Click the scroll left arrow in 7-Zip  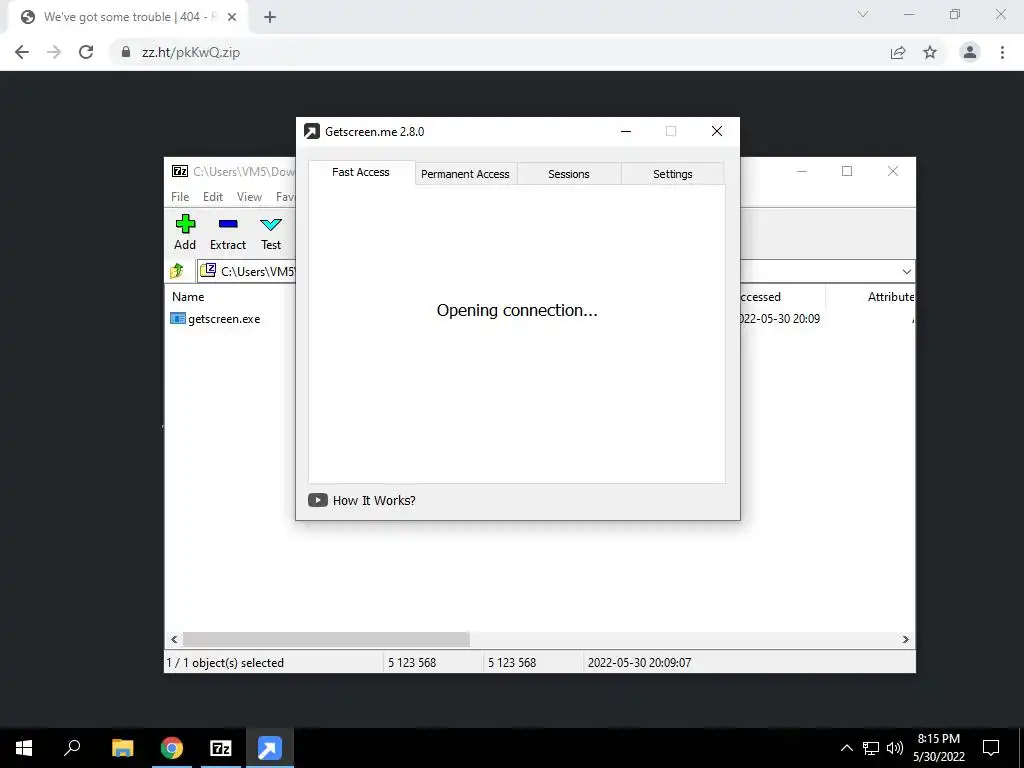coord(174,639)
